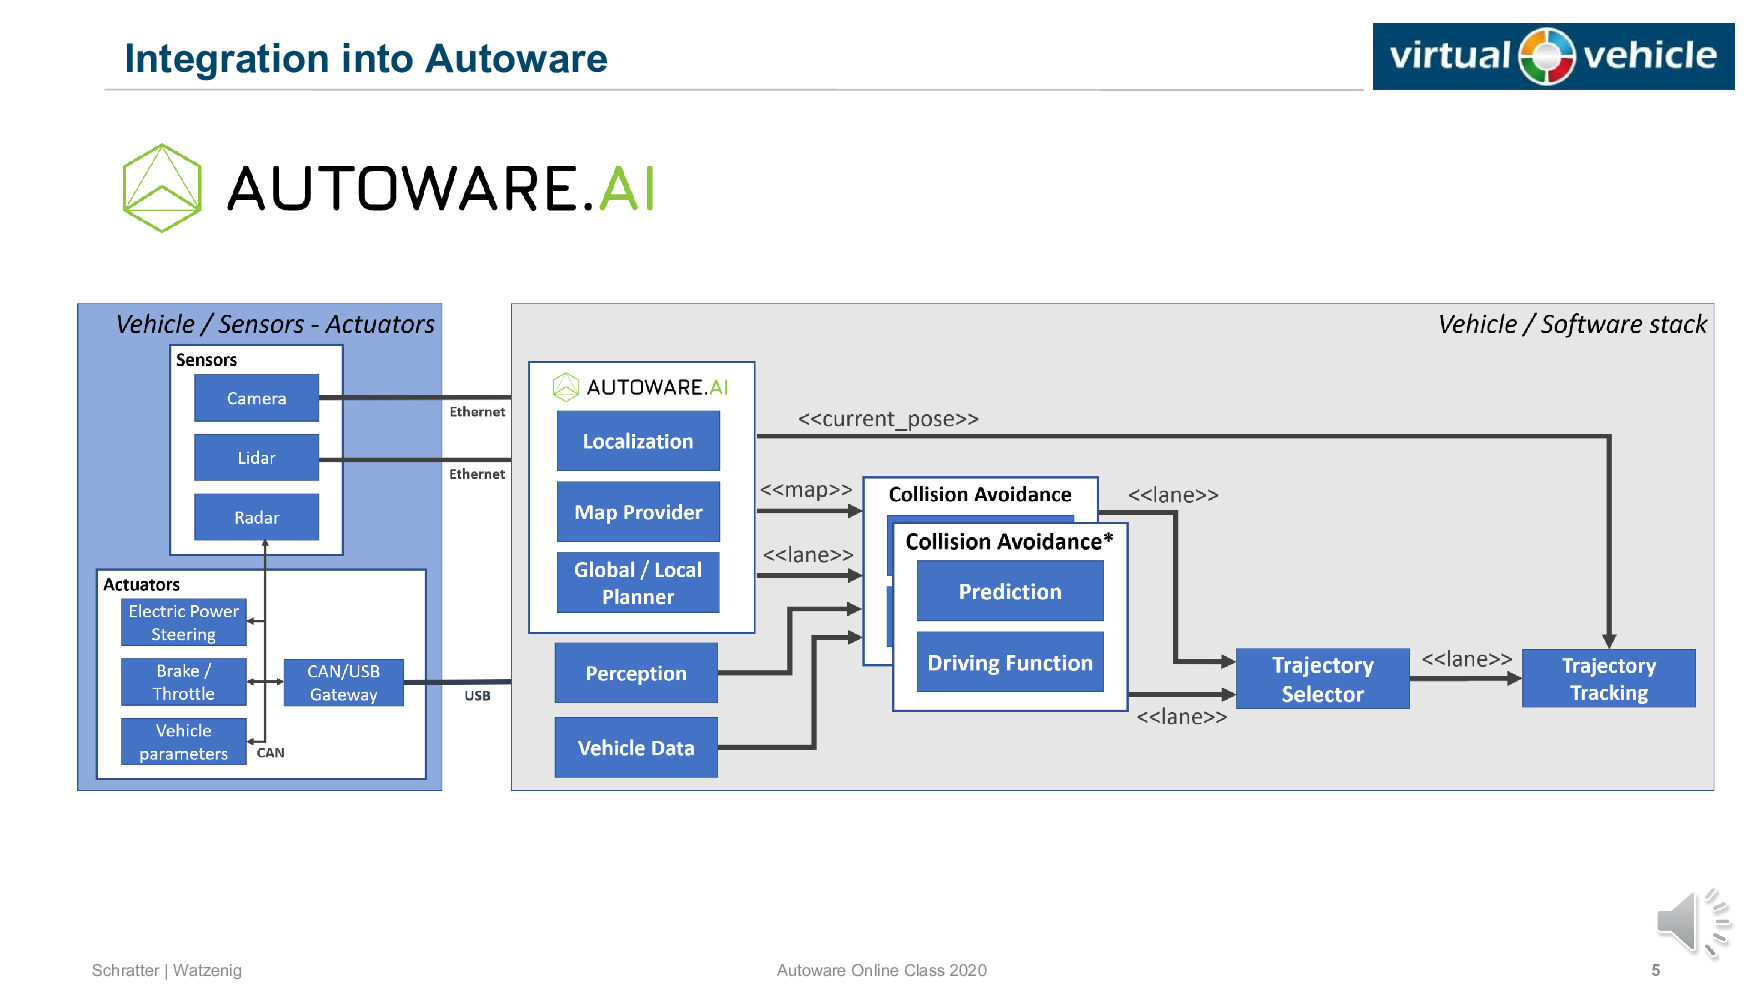The image size is (1764, 992).
Task: Click the large Autoware.AI hexagon logo
Action: coord(162,188)
